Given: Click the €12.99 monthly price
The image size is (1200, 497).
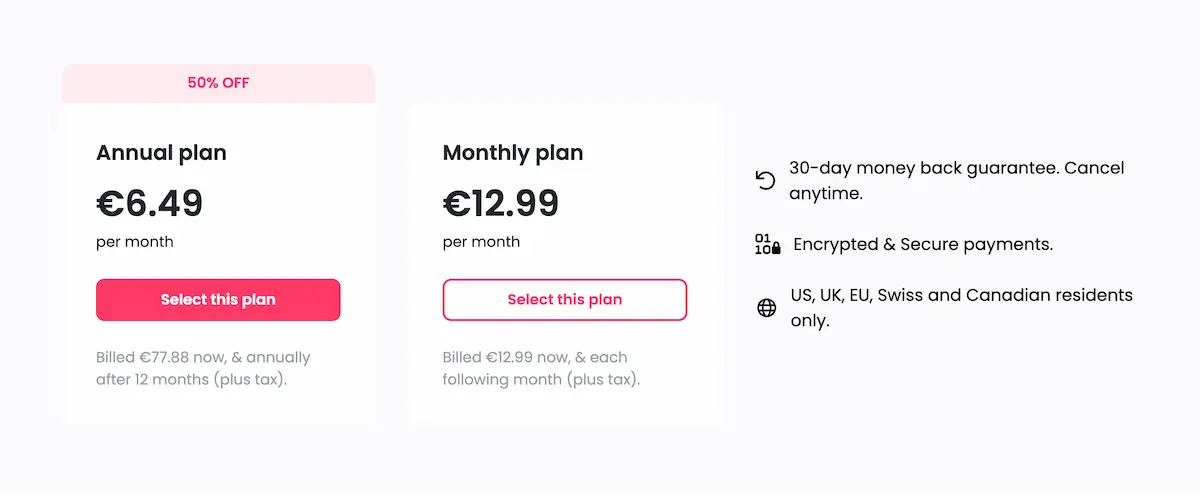Looking at the screenshot, I should tap(500, 203).
